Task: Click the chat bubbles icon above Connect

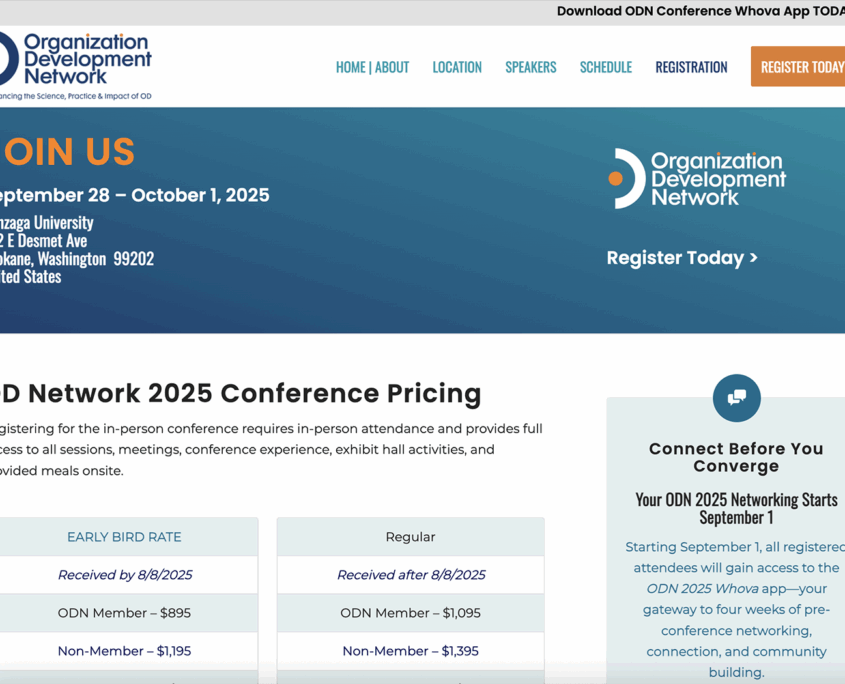Action: click(x=737, y=398)
